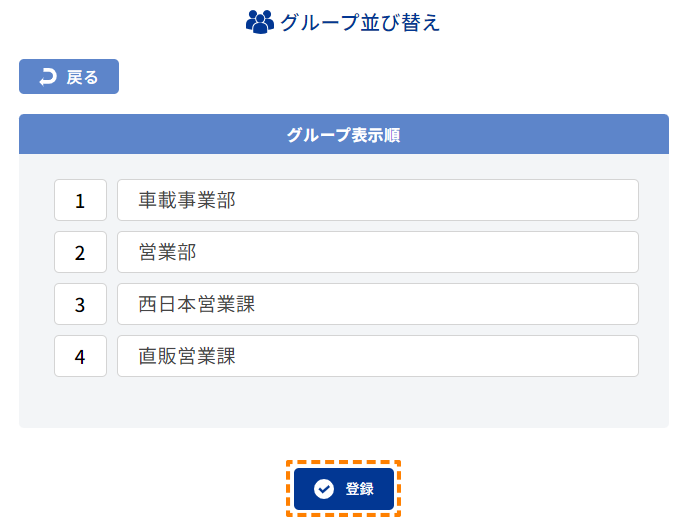Click the return arrow icon on 戻る button

tap(48, 77)
